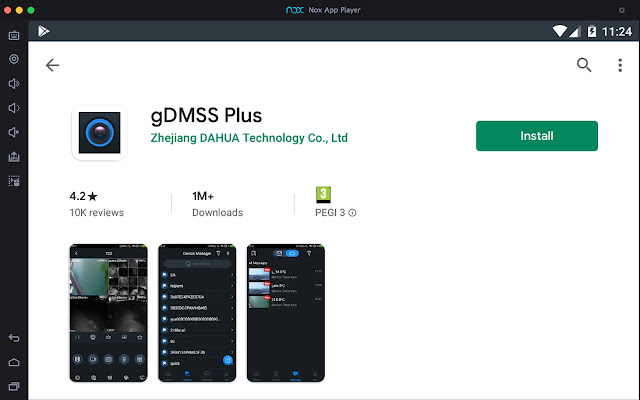The height and width of the screenshot is (400, 640).
Task: Open the Nox screenshot capture icon
Action: click(14, 181)
